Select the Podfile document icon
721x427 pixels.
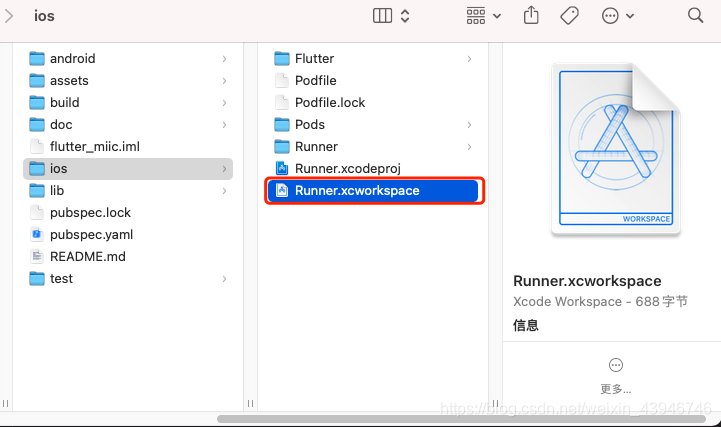pos(282,81)
